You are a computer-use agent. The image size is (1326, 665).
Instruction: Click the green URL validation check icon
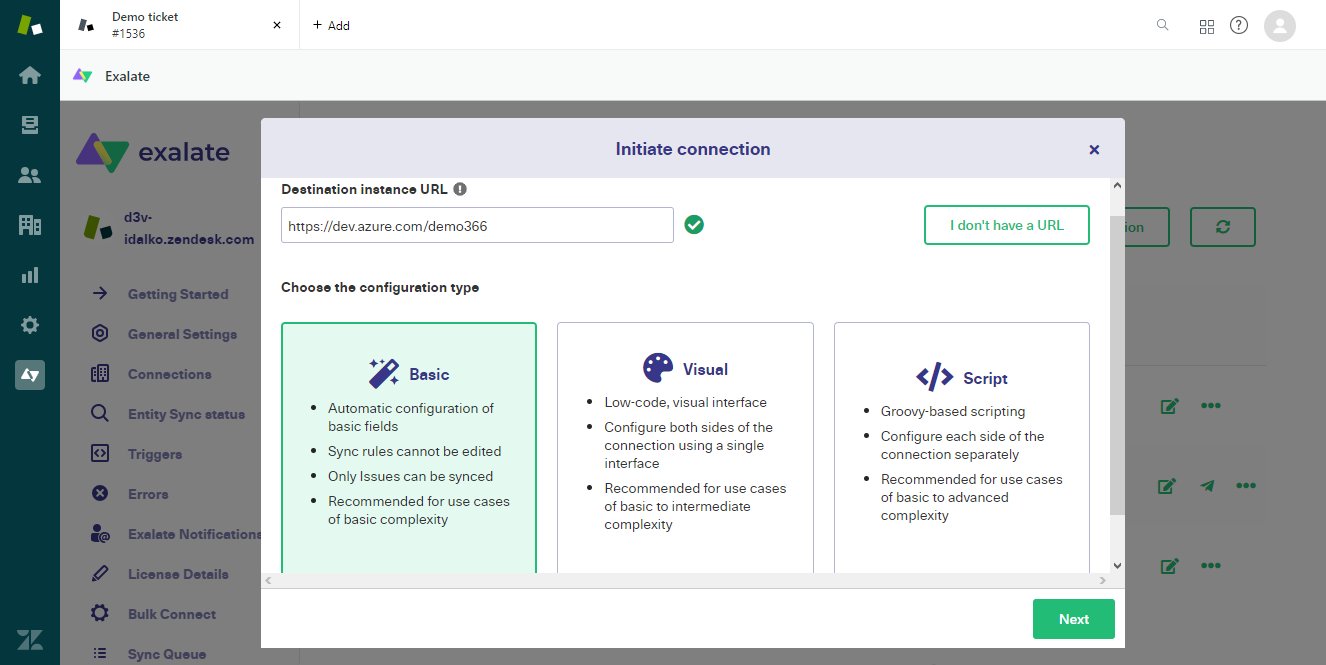click(x=694, y=225)
